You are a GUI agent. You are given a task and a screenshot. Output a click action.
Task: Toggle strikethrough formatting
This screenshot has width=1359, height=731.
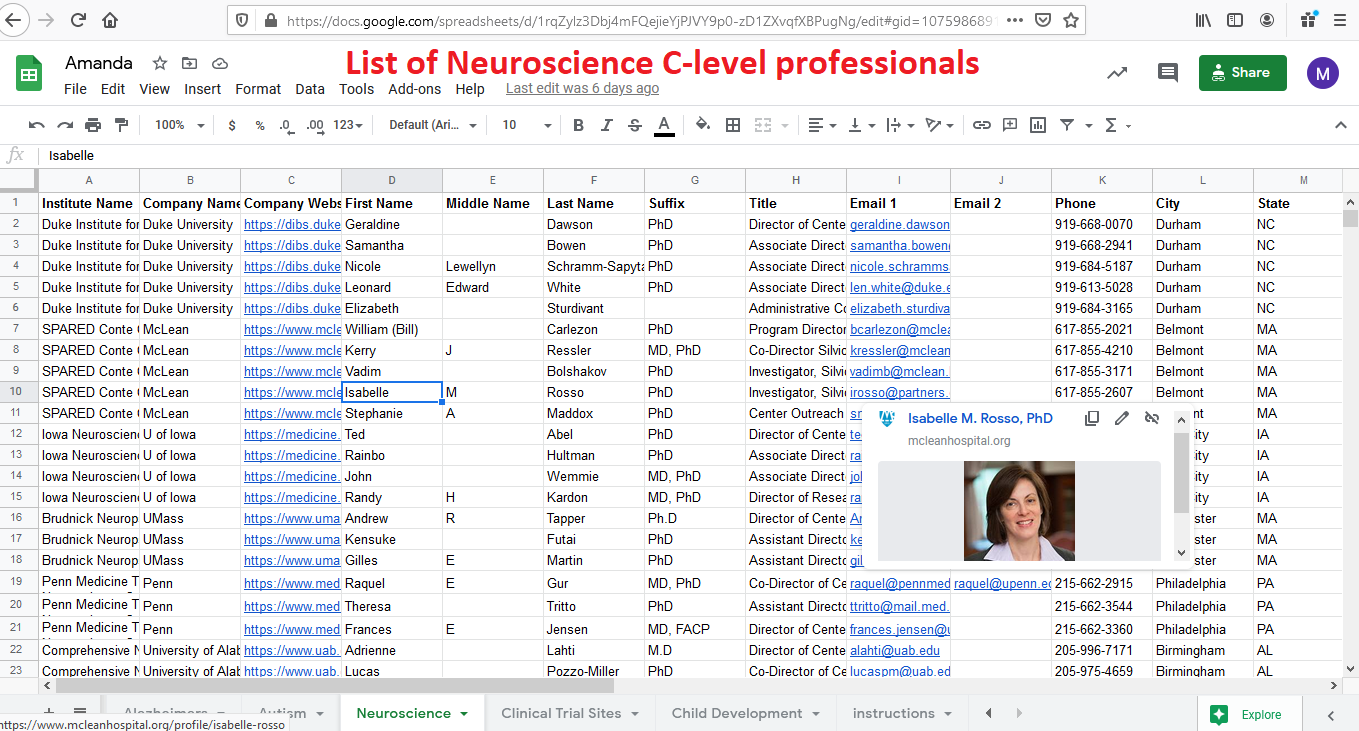tap(635, 125)
